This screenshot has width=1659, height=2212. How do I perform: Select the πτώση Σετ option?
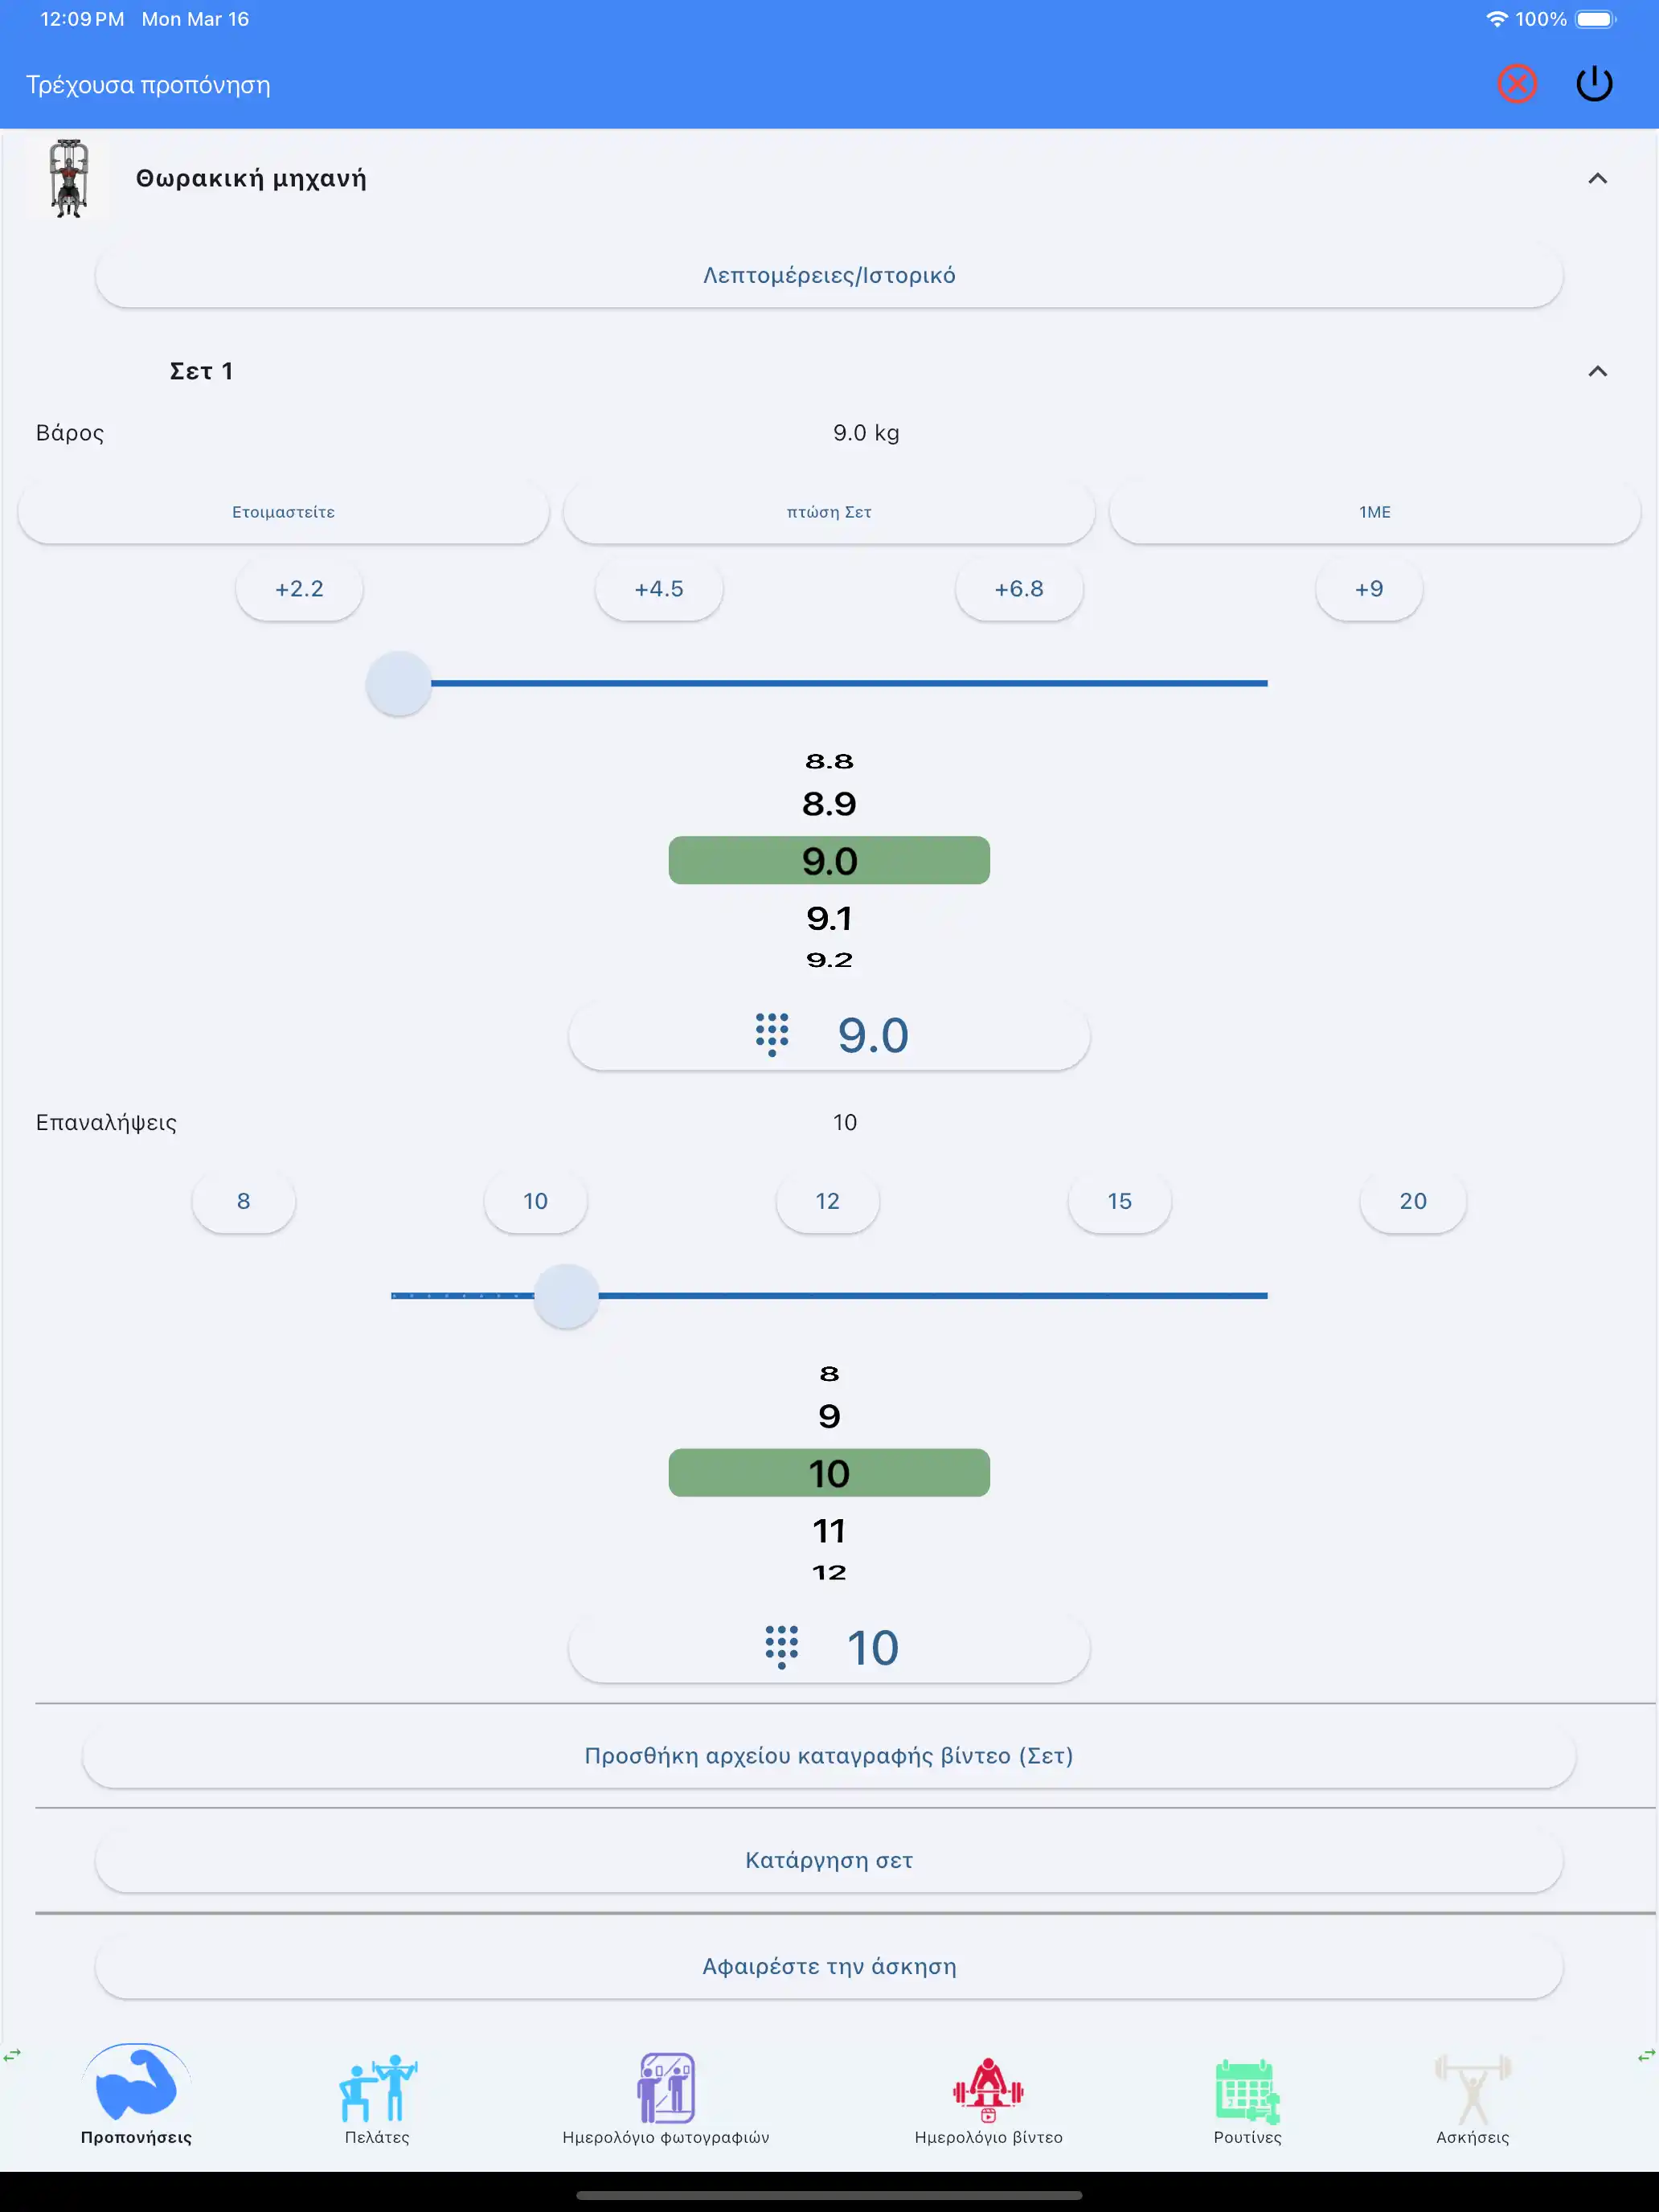click(829, 512)
